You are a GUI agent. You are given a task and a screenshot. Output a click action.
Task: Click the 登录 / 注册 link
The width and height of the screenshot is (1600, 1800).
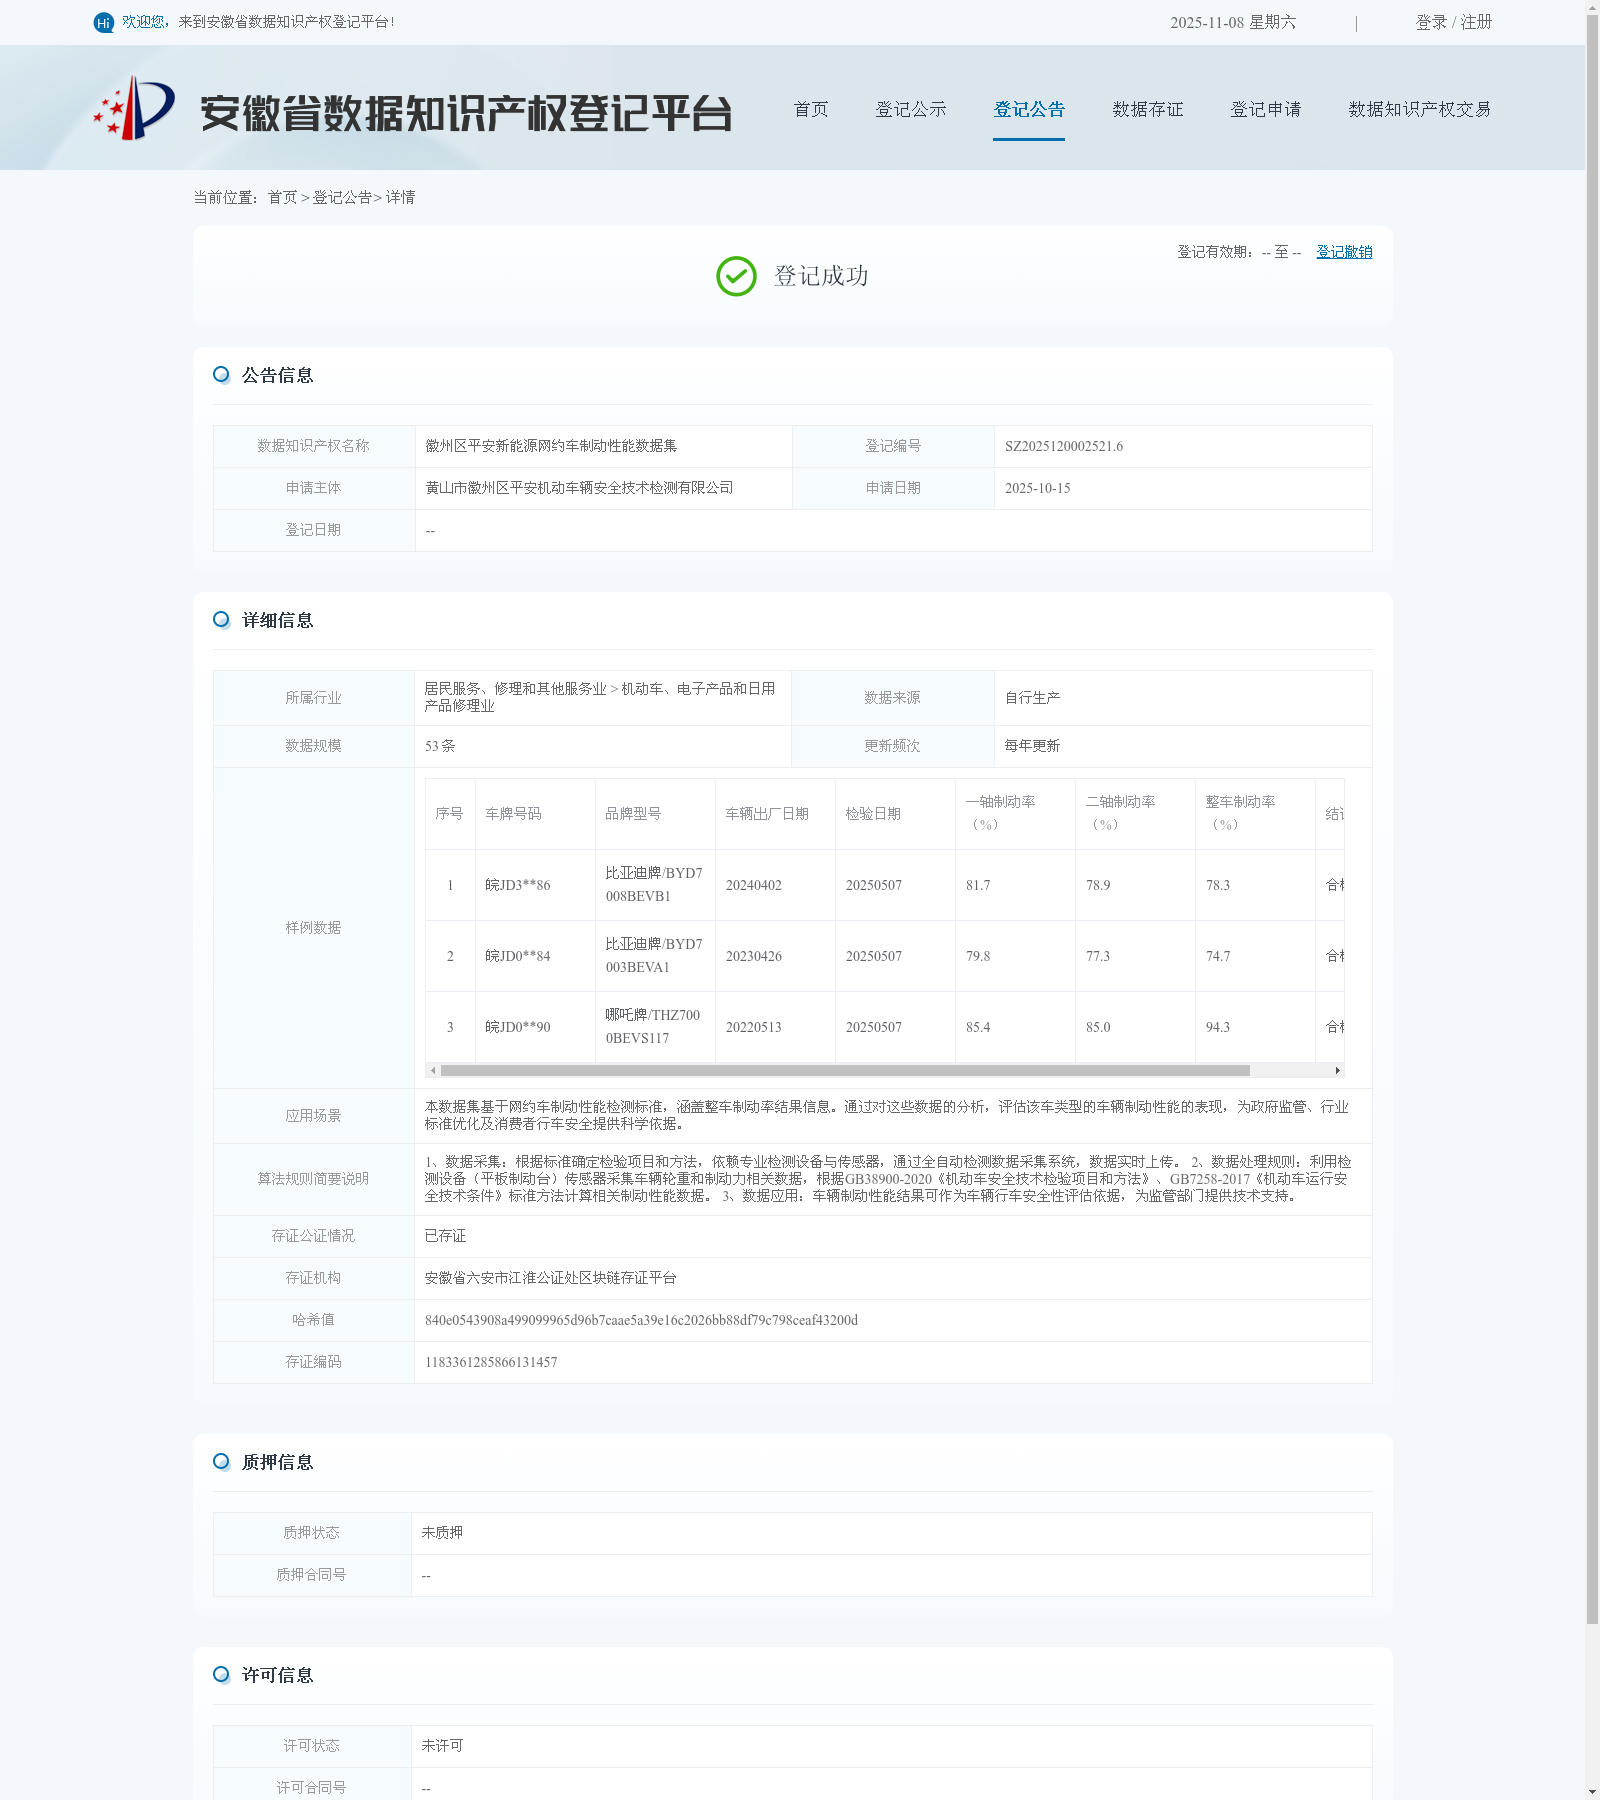click(1454, 22)
